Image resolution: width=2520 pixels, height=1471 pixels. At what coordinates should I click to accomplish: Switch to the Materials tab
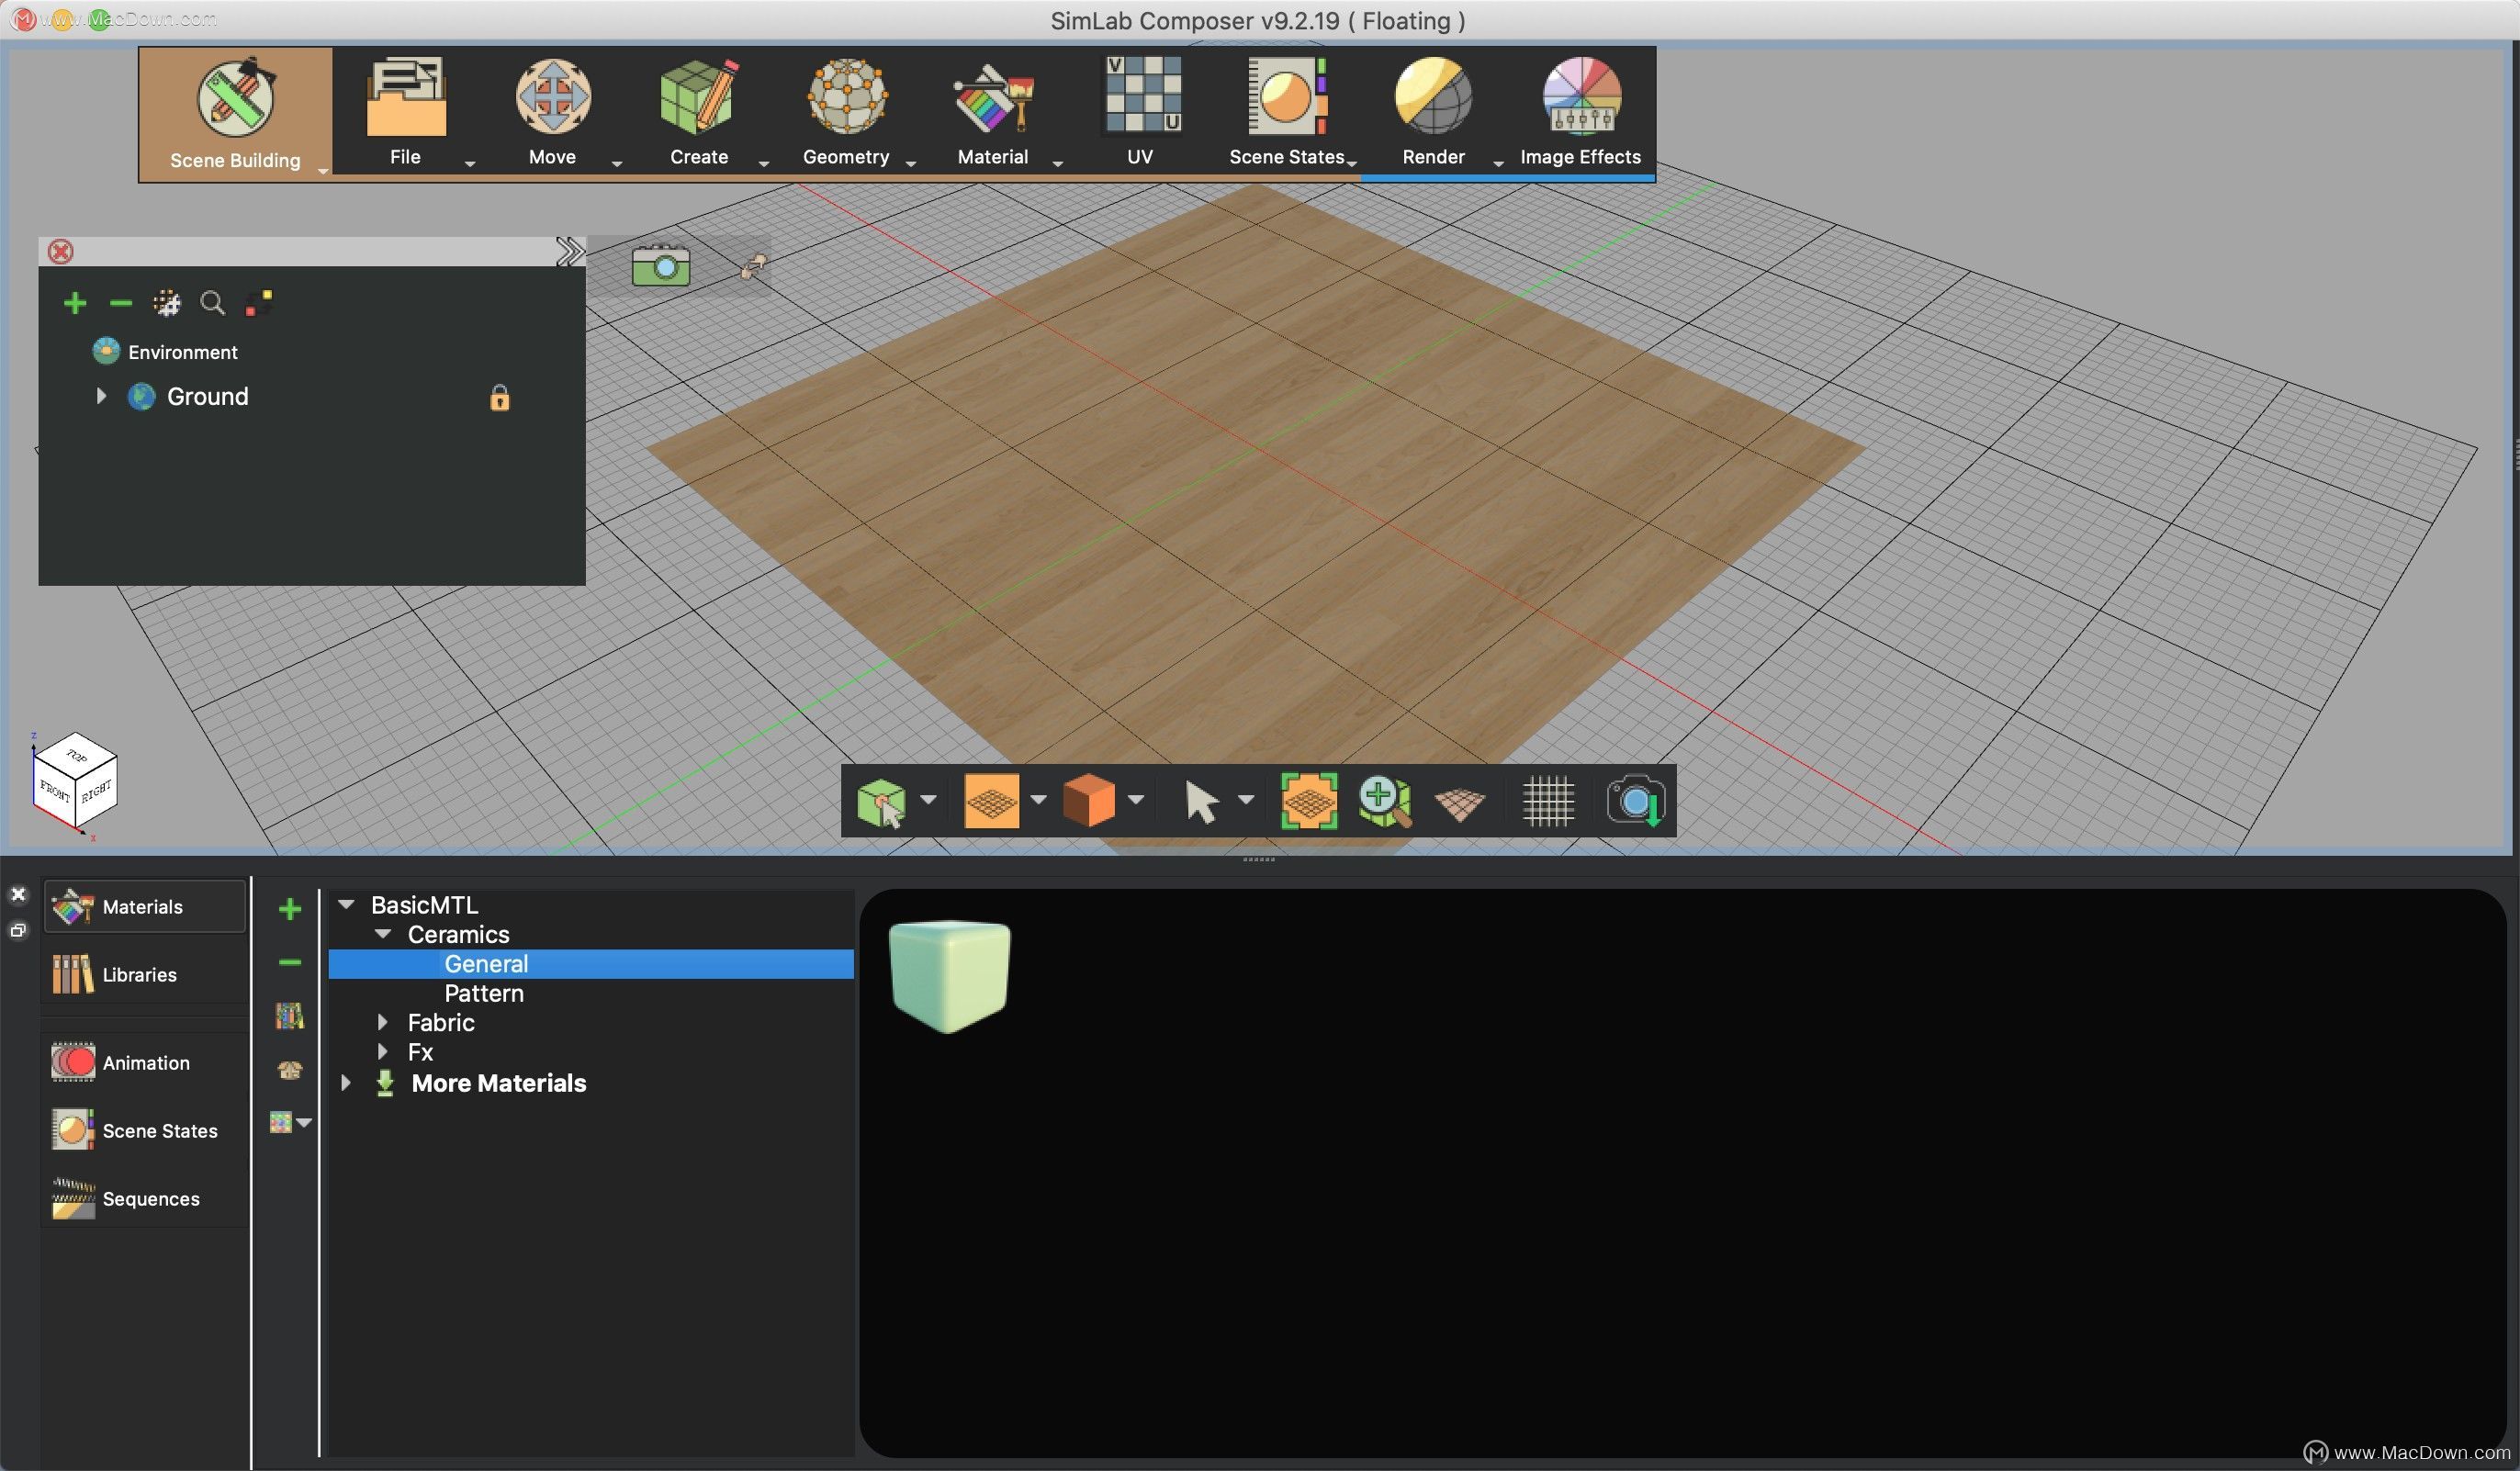pyautogui.click(x=145, y=907)
